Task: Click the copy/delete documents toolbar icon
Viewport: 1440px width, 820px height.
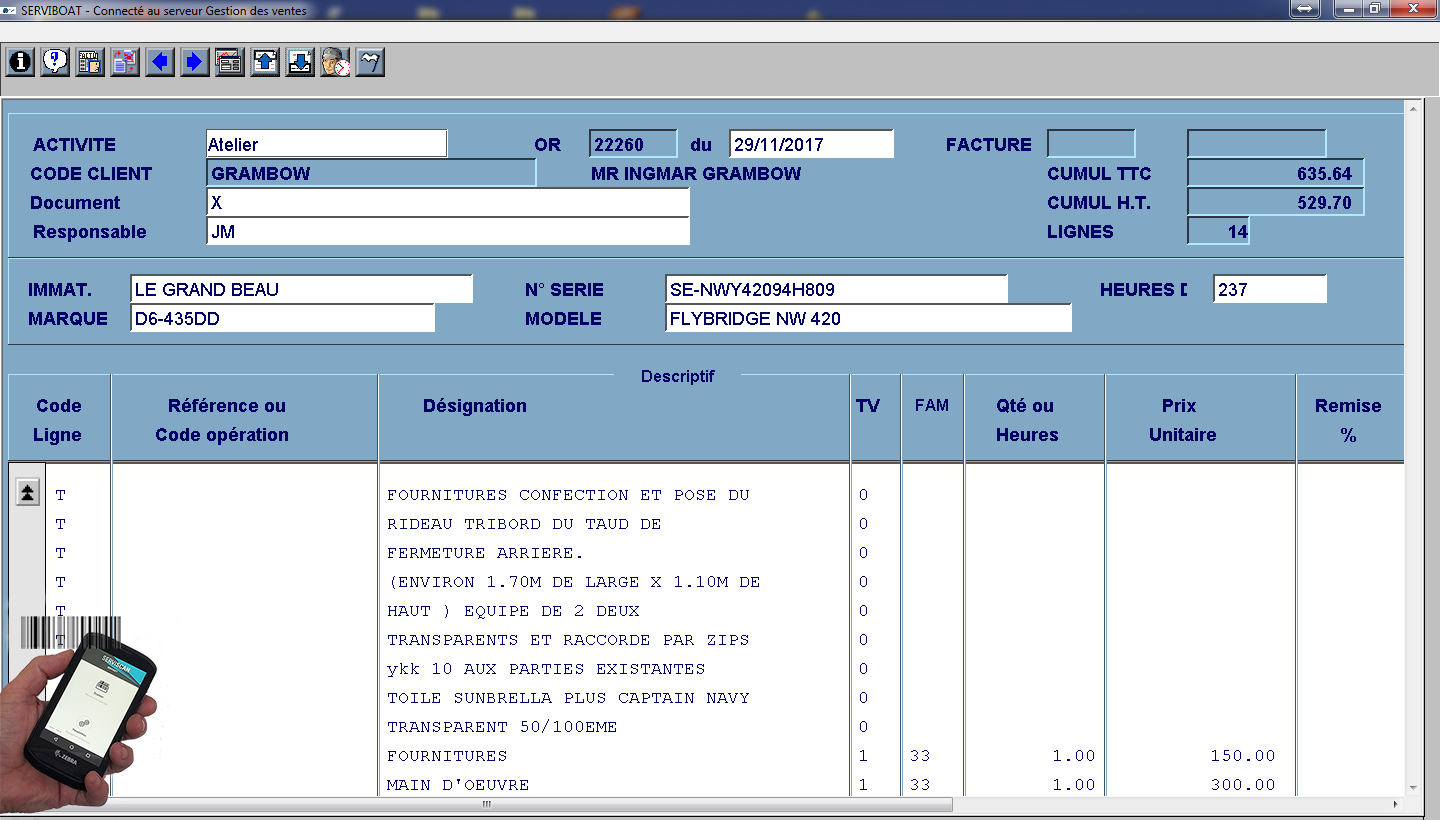Action: click(125, 62)
